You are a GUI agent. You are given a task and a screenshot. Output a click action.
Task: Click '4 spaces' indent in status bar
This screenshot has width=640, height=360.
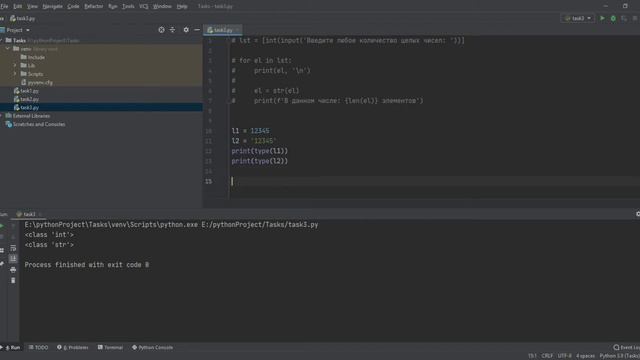click(585, 356)
